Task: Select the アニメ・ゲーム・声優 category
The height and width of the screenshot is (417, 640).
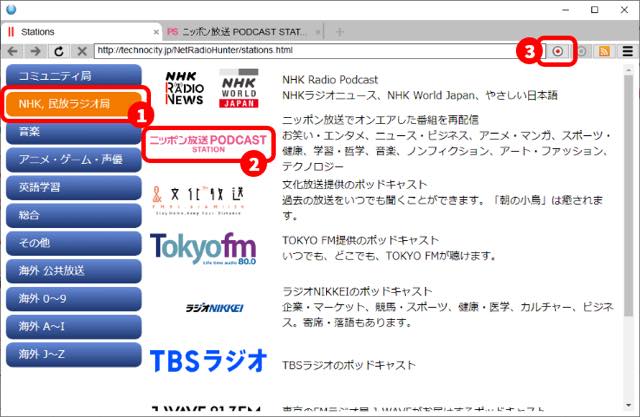Action: click(x=74, y=160)
